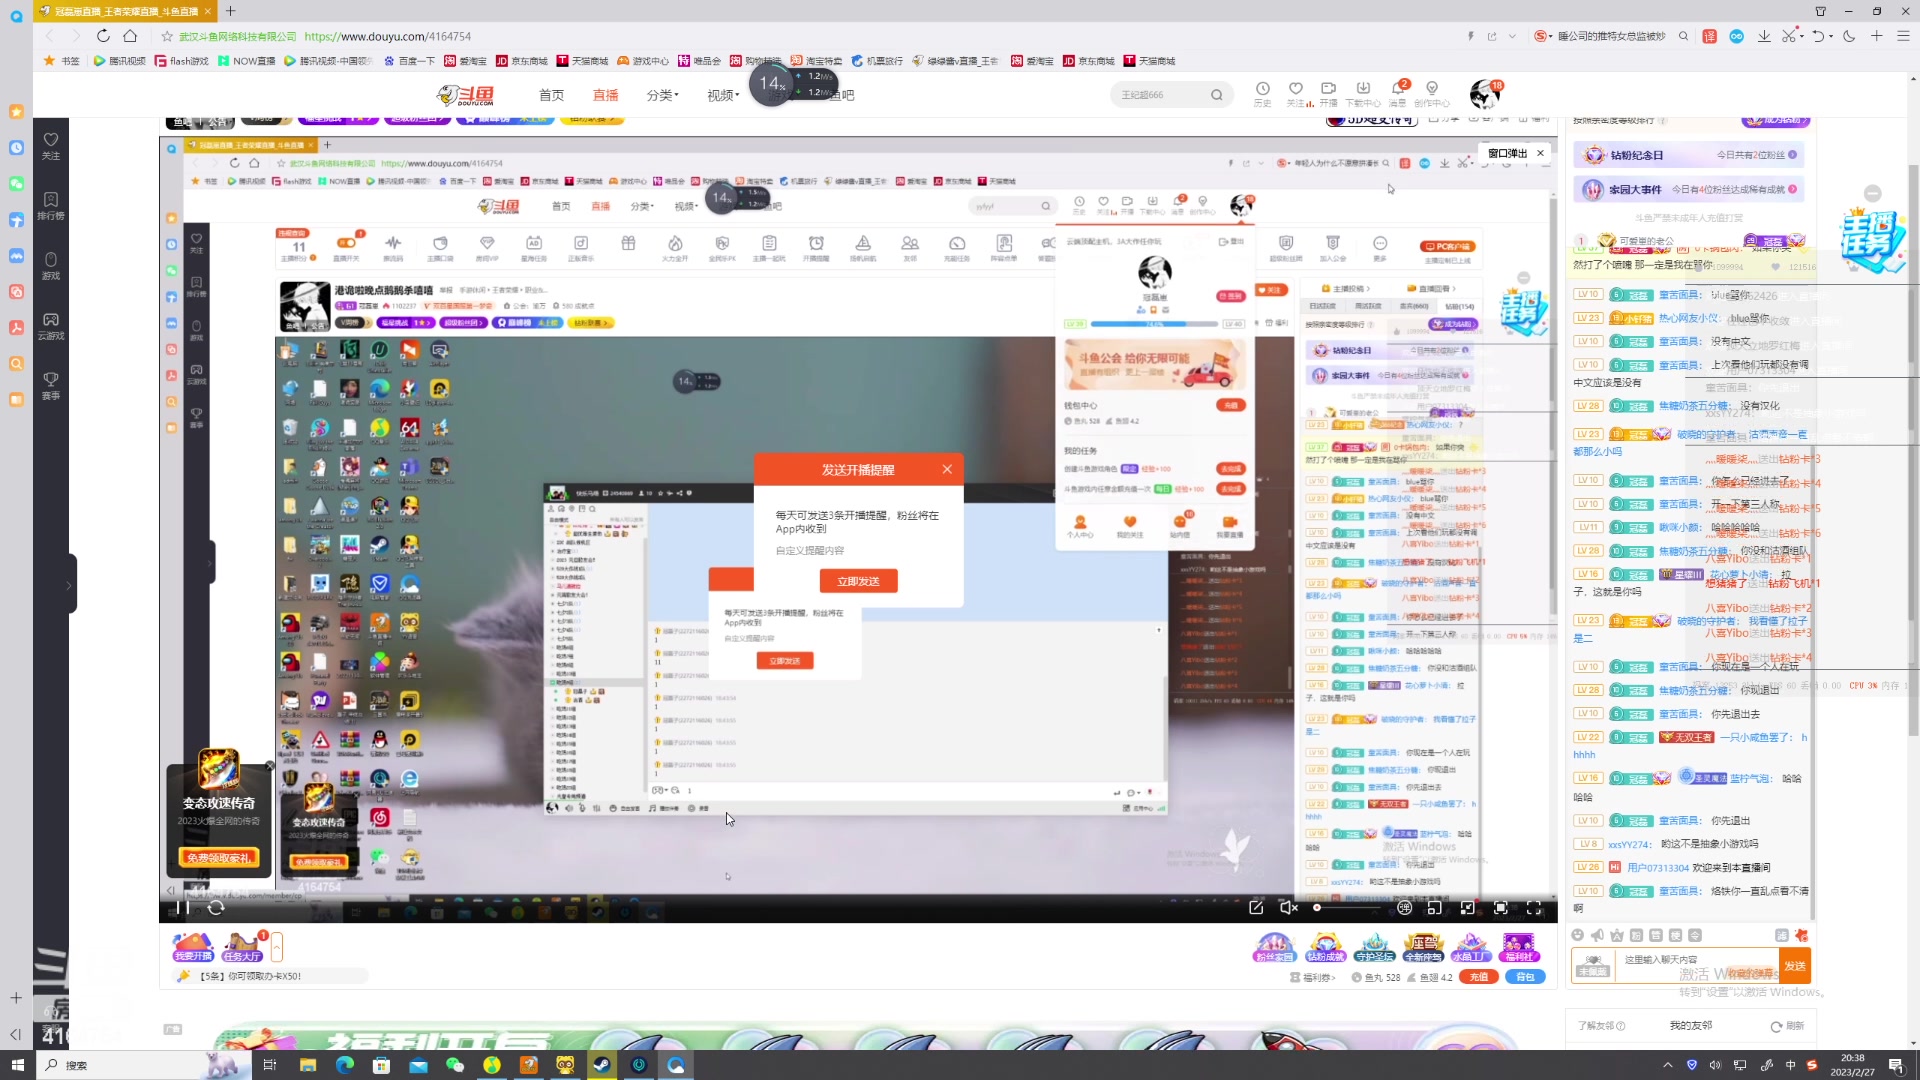This screenshot has width=1920, height=1080.
Task: Pause the live stream video
Action: coord(183,908)
